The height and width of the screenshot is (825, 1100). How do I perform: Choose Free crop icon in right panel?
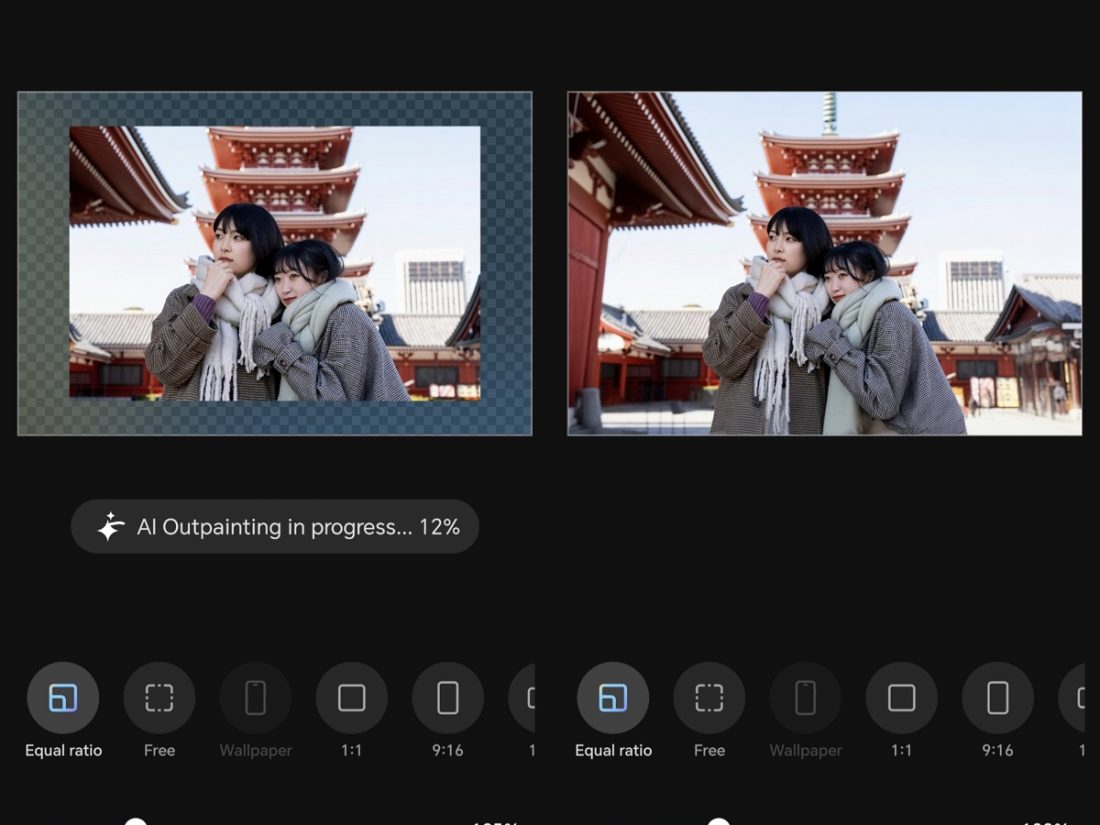click(x=709, y=698)
